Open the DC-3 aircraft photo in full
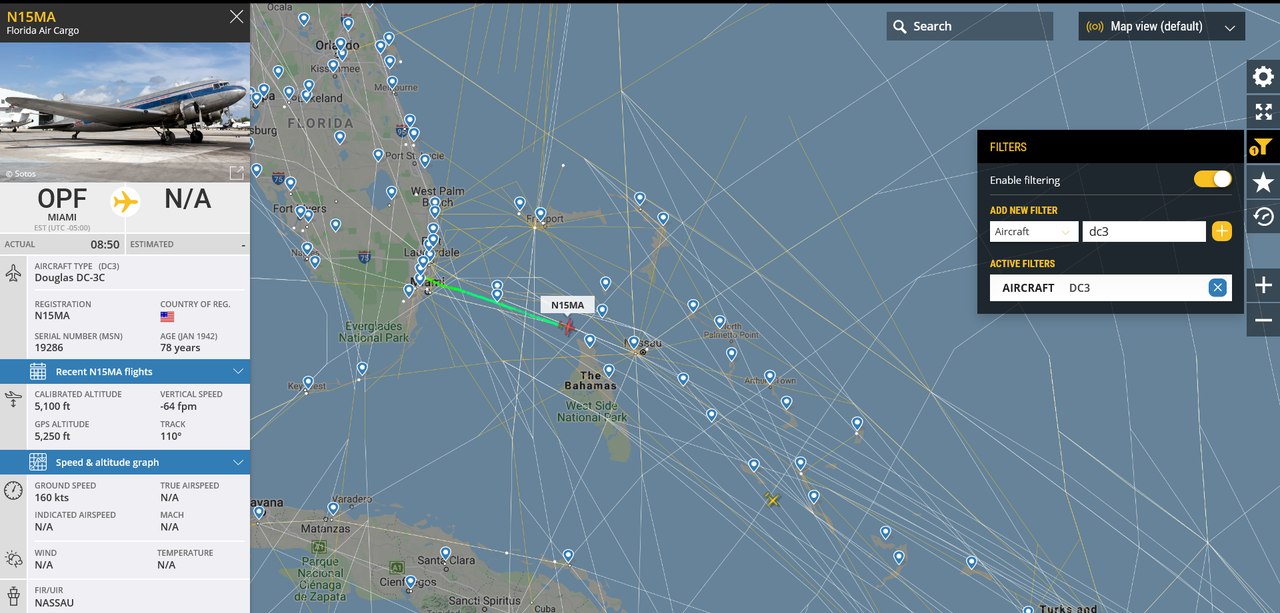The width and height of the screenshot is (1280, 613). tap(236, 173)
